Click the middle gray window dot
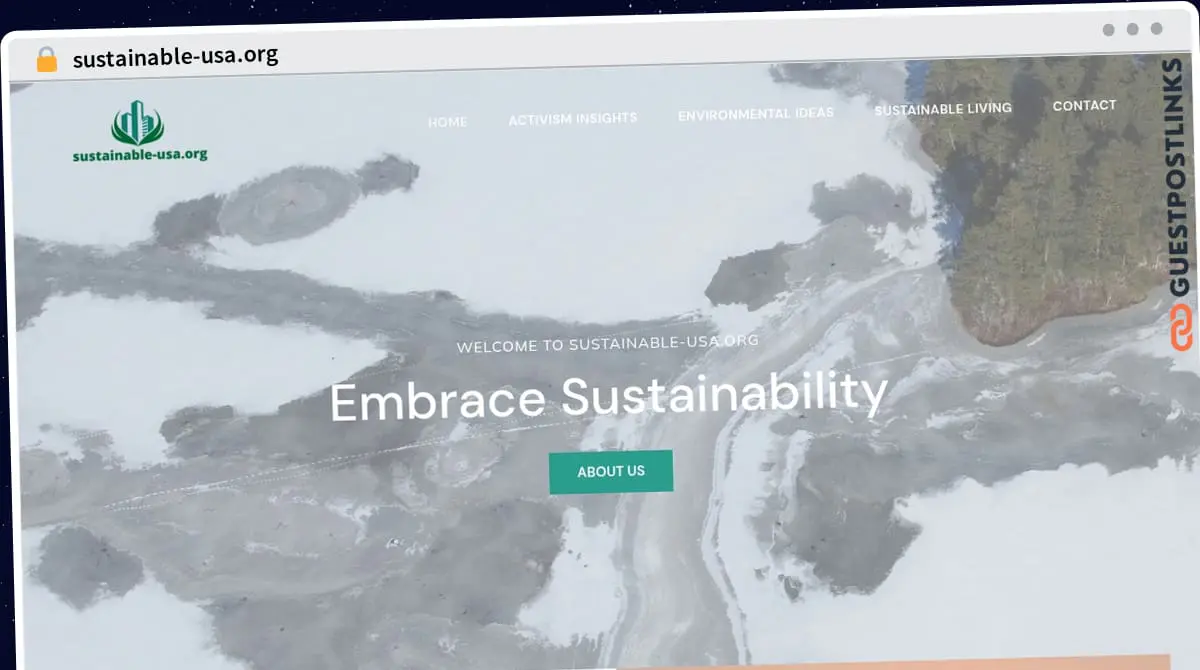 pos(1132,29)
